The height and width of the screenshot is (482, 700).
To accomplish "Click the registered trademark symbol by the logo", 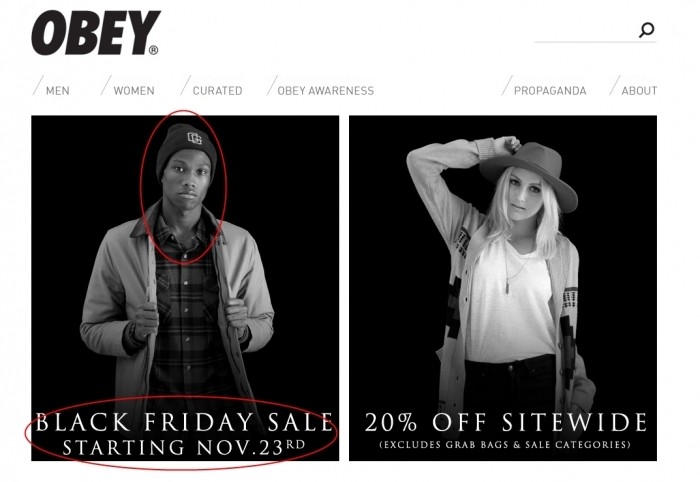I will click(x=153, y=50).
